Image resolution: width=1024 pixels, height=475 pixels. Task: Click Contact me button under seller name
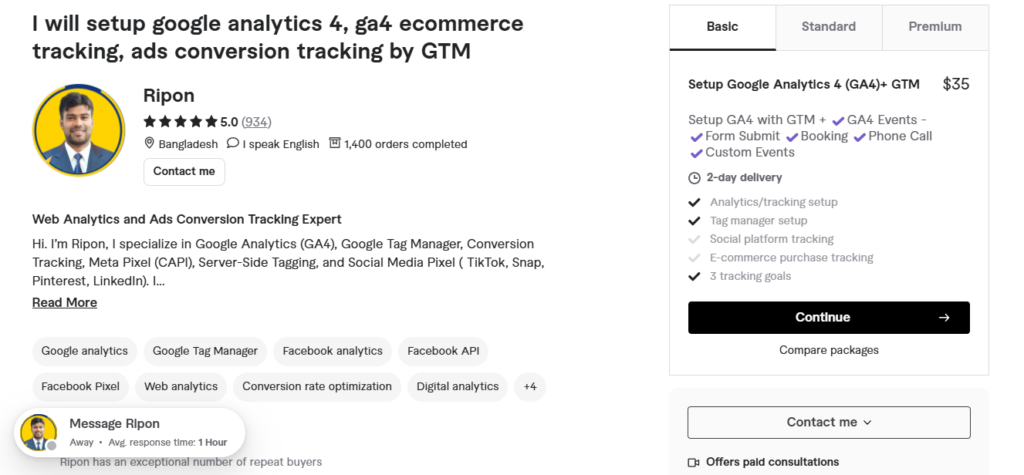tap(184, 171)
